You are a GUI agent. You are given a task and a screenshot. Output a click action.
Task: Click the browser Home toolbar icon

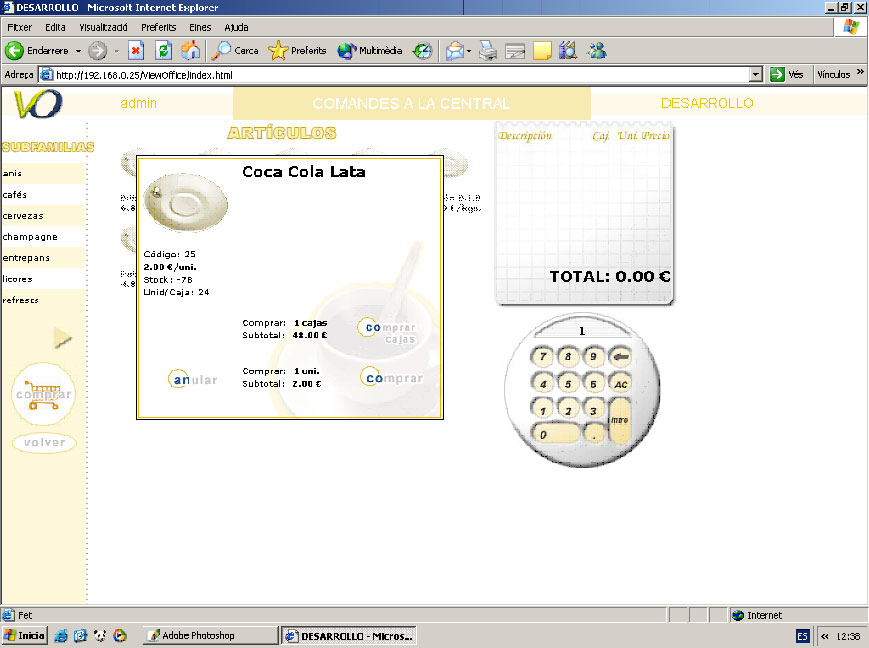coord(190,50)
